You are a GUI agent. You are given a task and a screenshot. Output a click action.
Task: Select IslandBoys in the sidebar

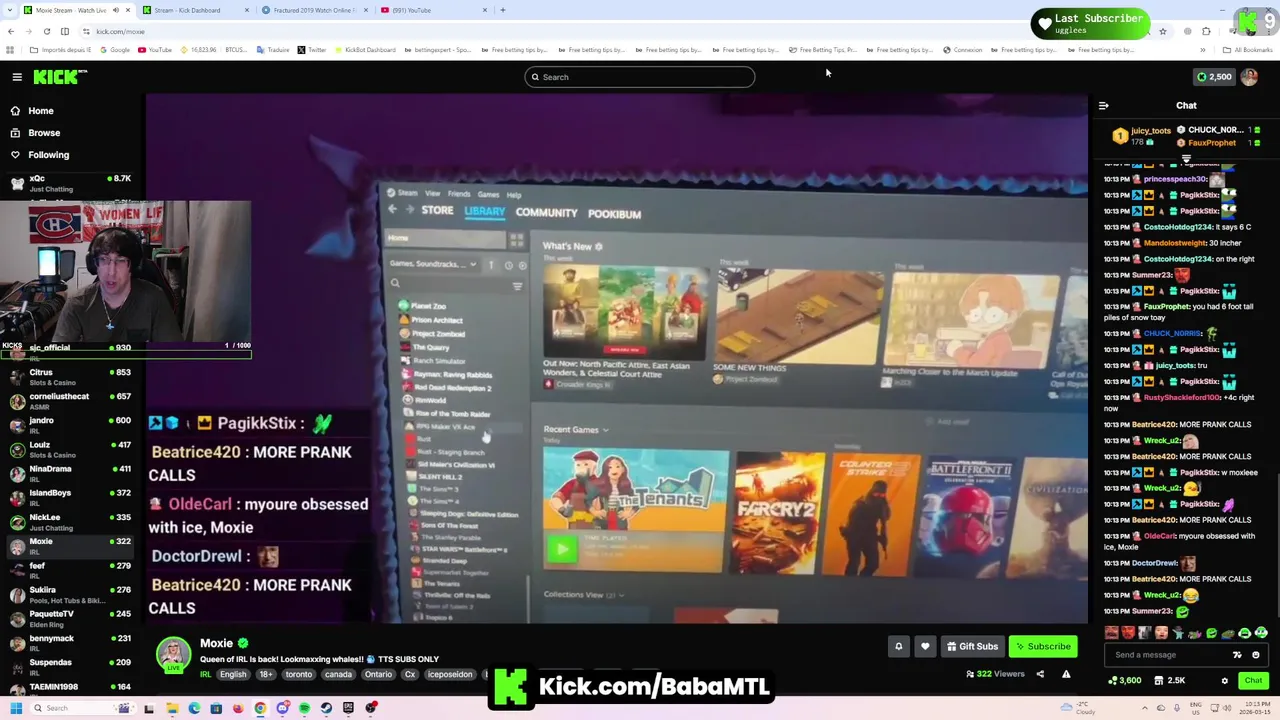click(70, 498)
